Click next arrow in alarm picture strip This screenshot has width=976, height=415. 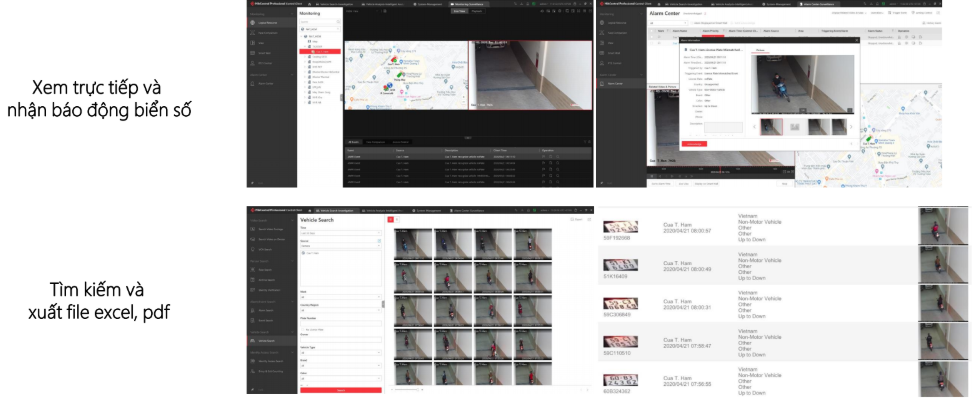[x=851, y=127]
